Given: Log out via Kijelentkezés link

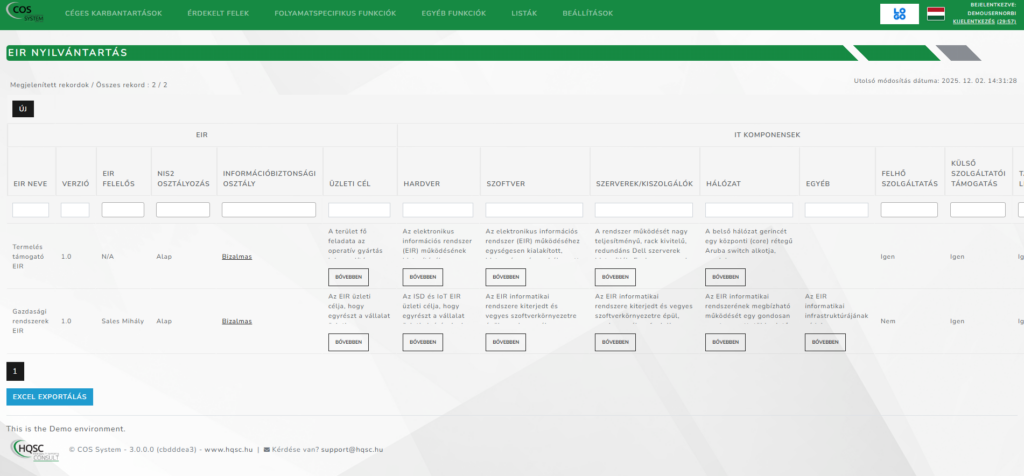Looking at the screenshot, I should (x=974, y=22).
